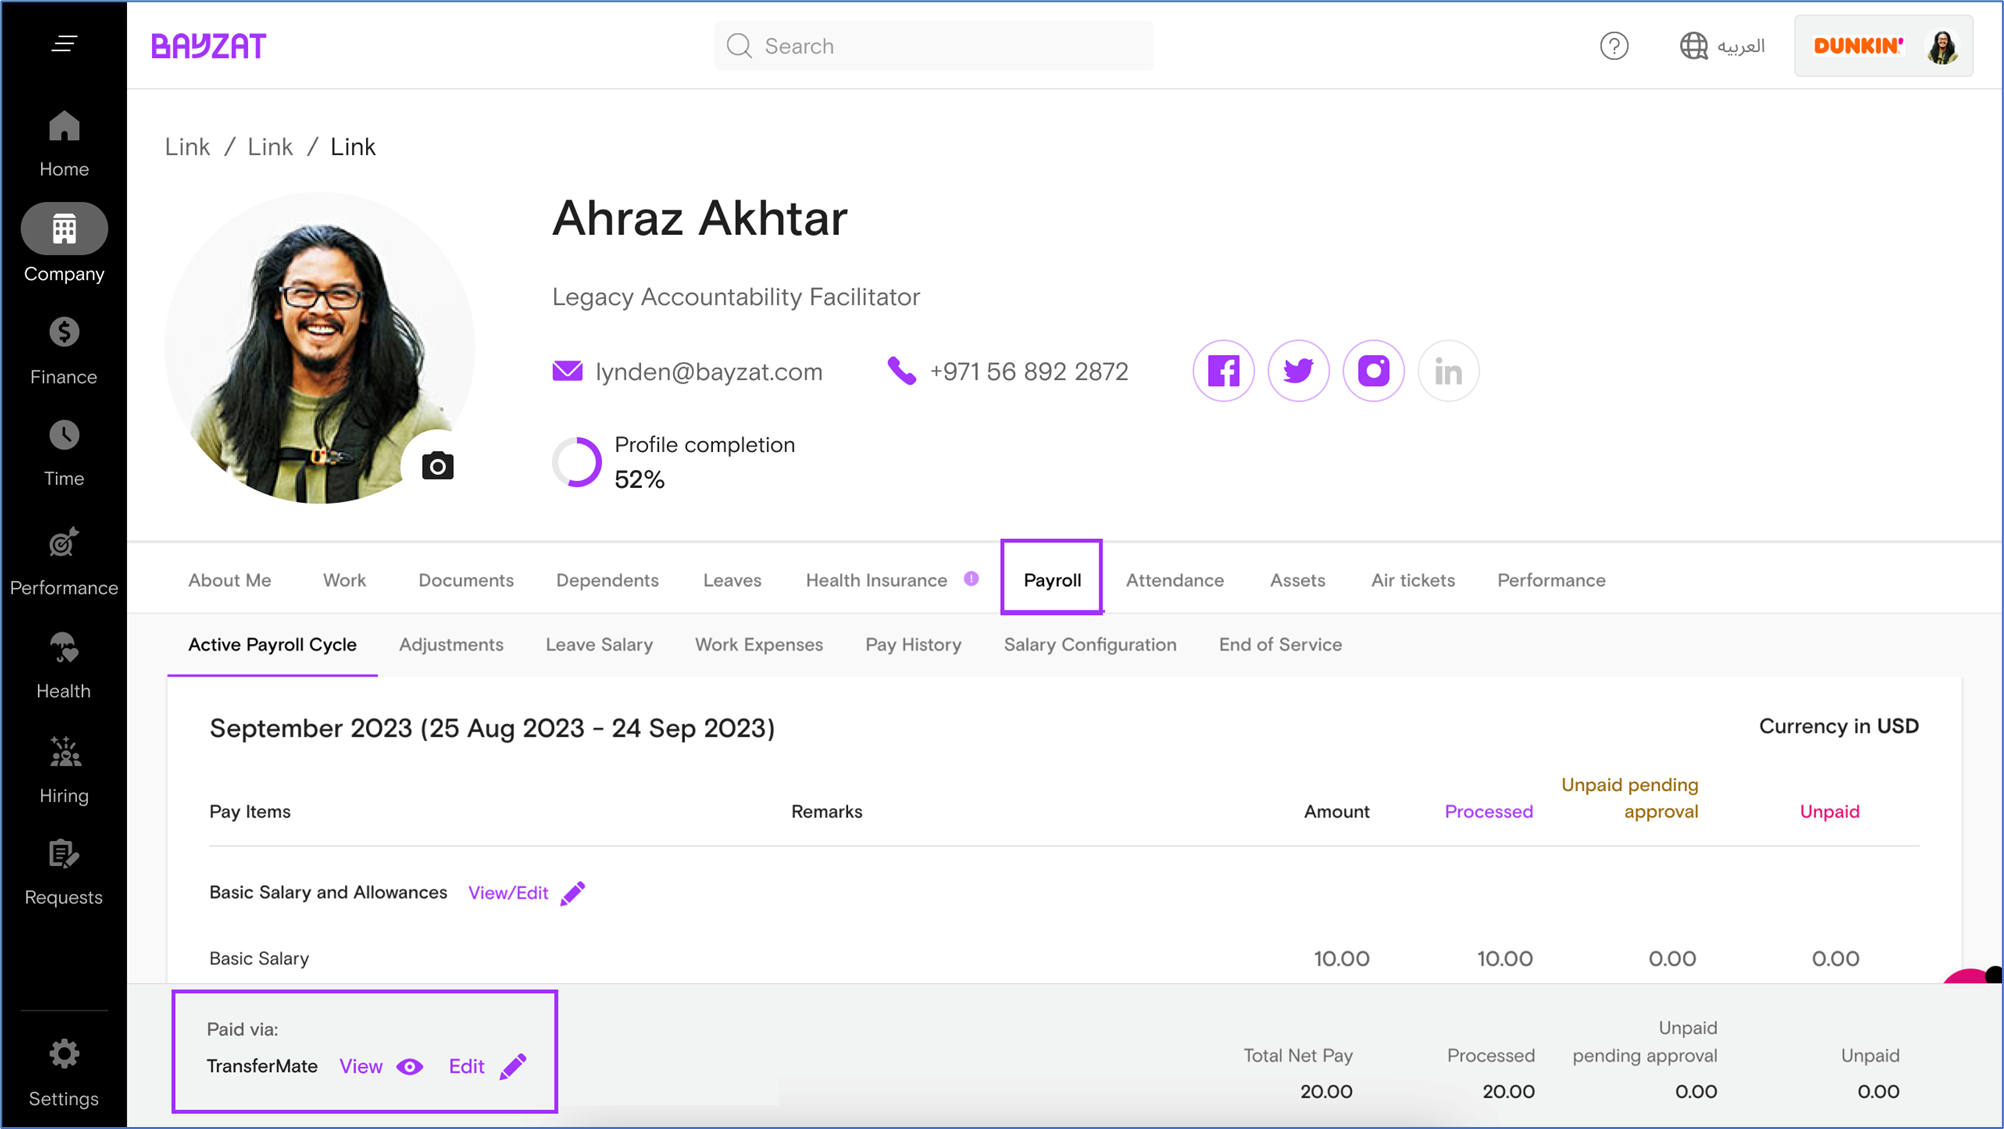The height and width of the screenshot is (1129, 2004).
Task: Click the help question mark icon
Action: [1614, 46]
